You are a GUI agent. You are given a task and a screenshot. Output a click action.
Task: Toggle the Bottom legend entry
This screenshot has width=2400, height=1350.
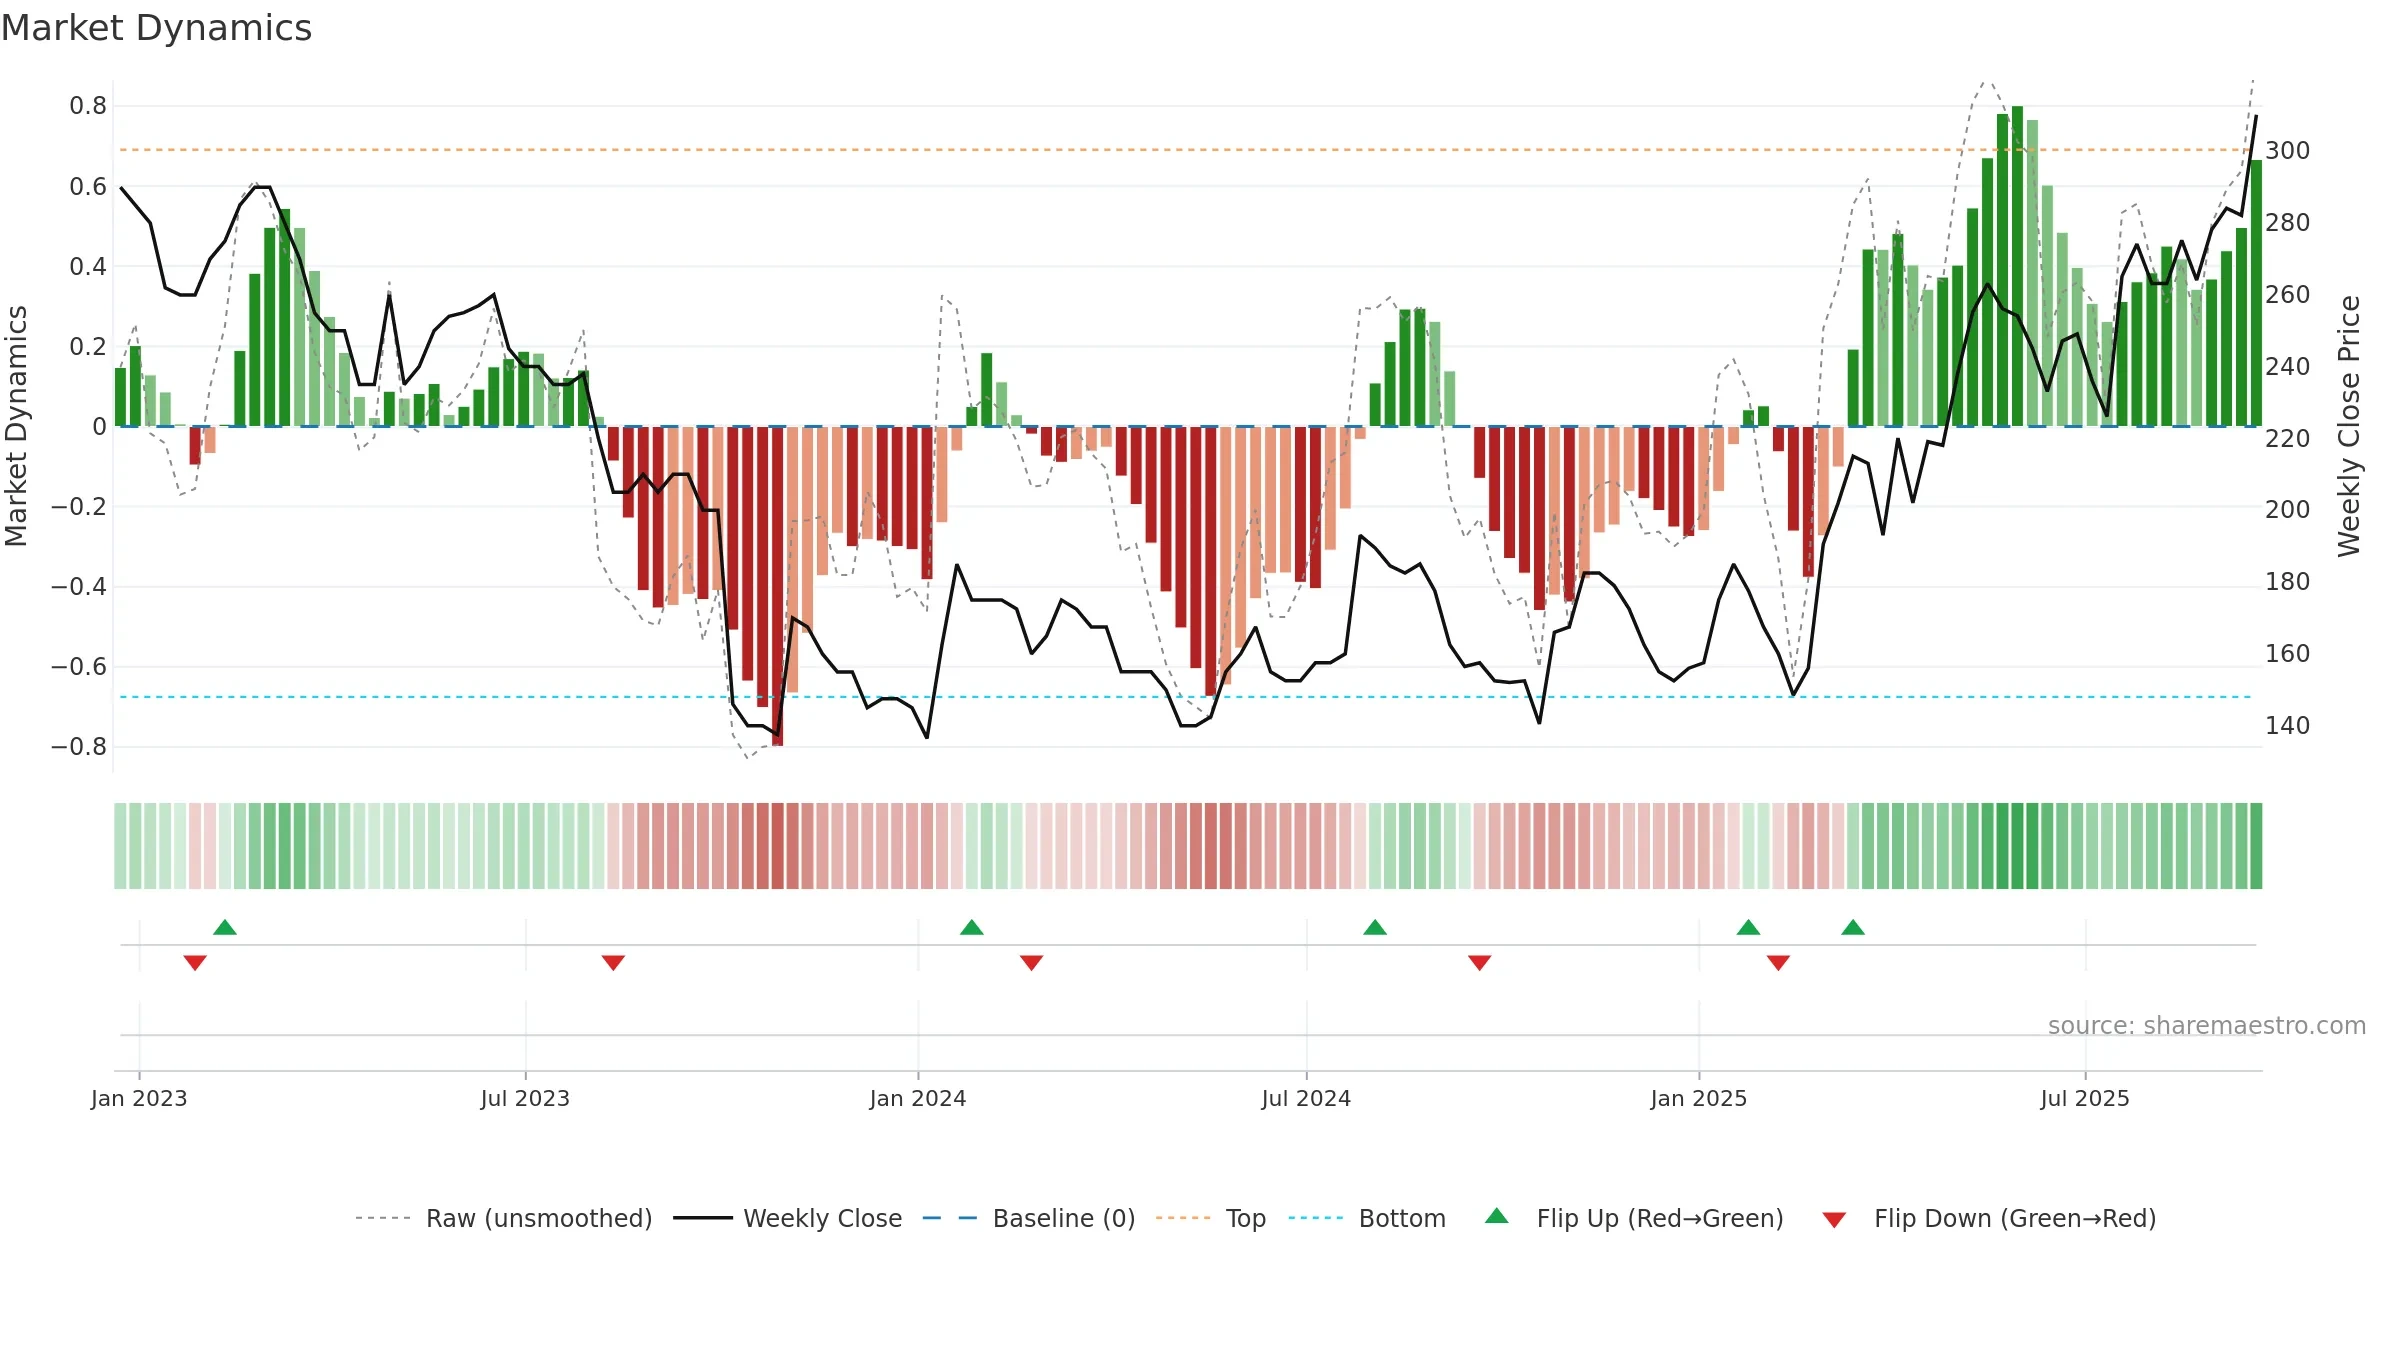click(1402, 1218)
